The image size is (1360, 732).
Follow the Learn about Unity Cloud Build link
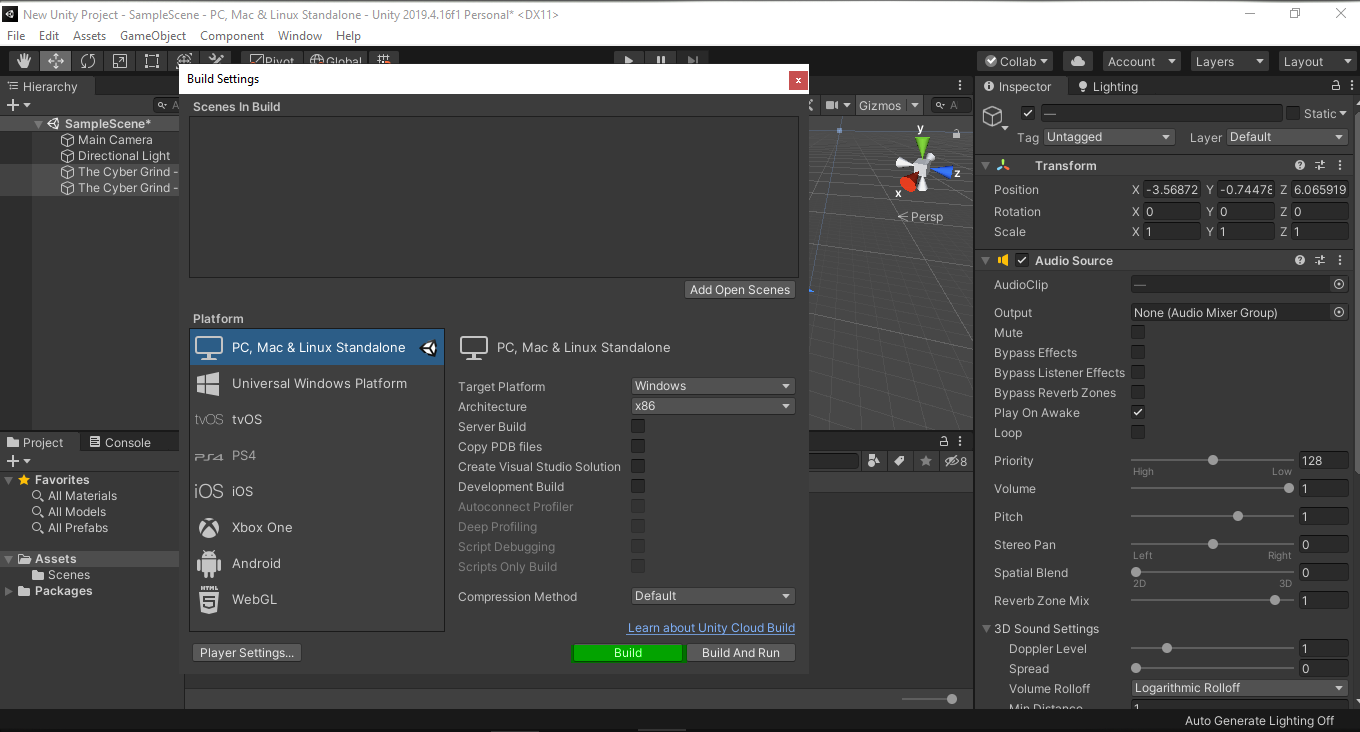tap(711, 628)
